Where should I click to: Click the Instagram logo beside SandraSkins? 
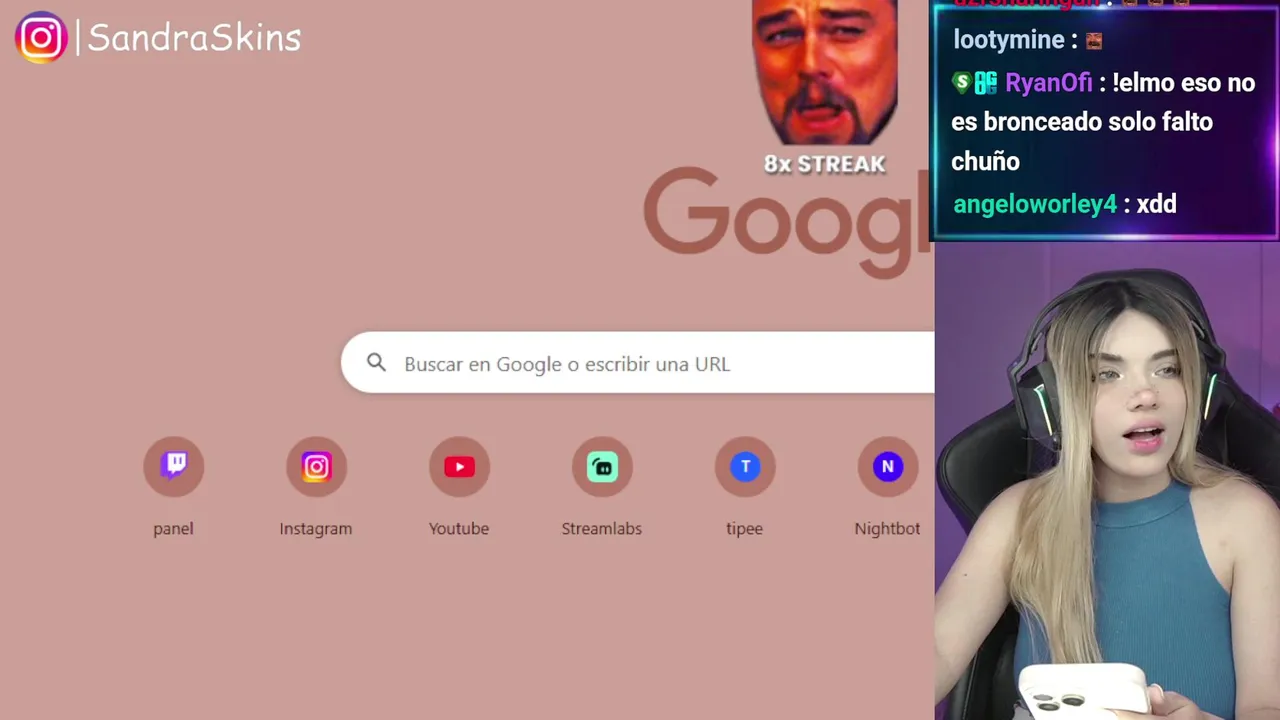41,38
